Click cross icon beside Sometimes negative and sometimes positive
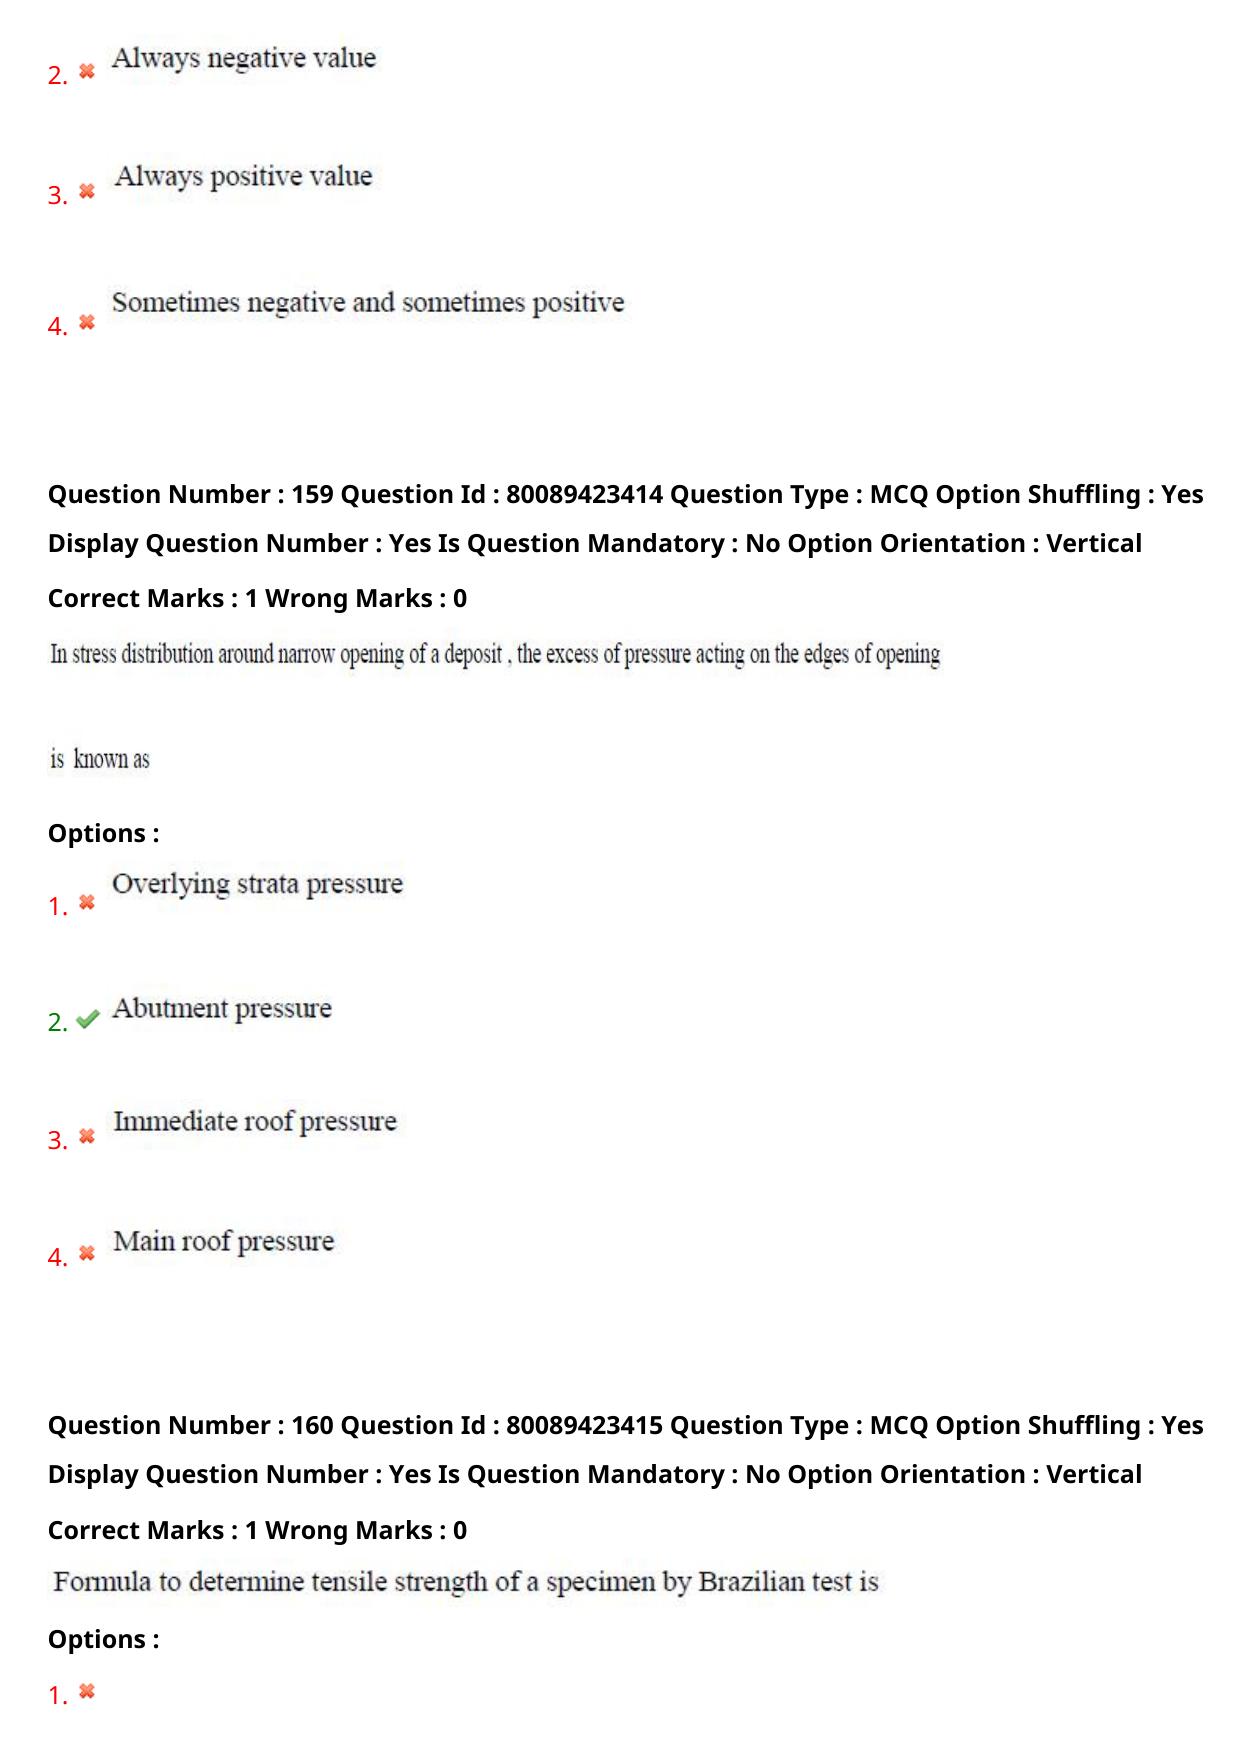The image size is (1240, 1755). [x=87, y=322]
